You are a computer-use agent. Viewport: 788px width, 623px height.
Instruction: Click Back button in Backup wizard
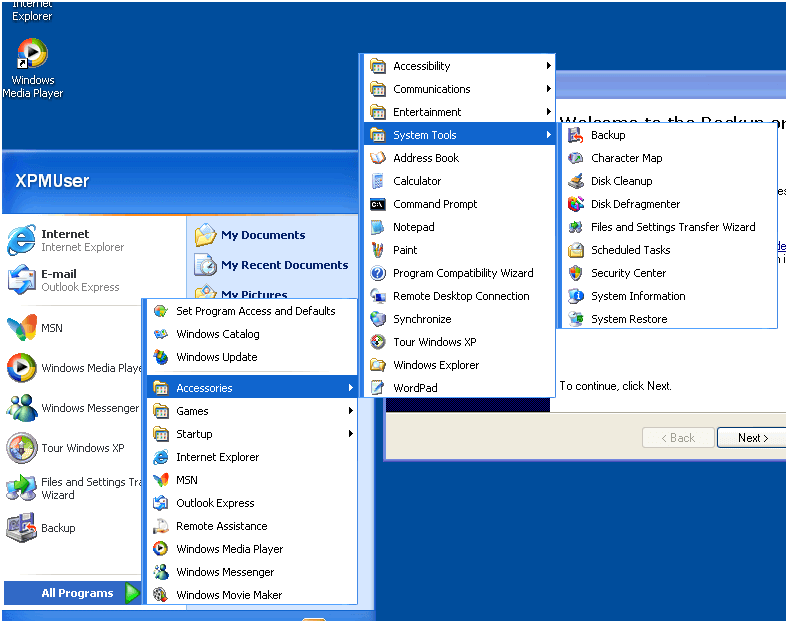pyautogui.click(x=678, y=438)
